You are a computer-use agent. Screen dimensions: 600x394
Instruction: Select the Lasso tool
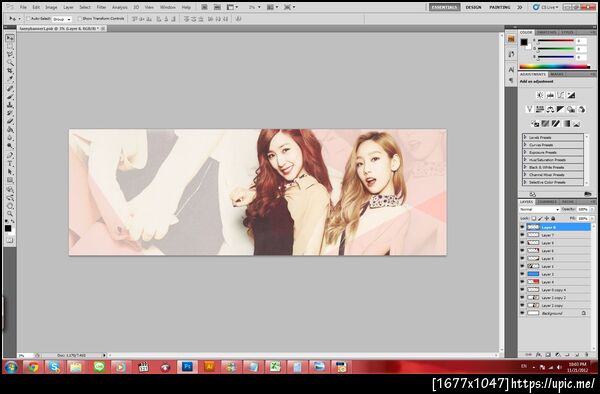coord(10,54)
